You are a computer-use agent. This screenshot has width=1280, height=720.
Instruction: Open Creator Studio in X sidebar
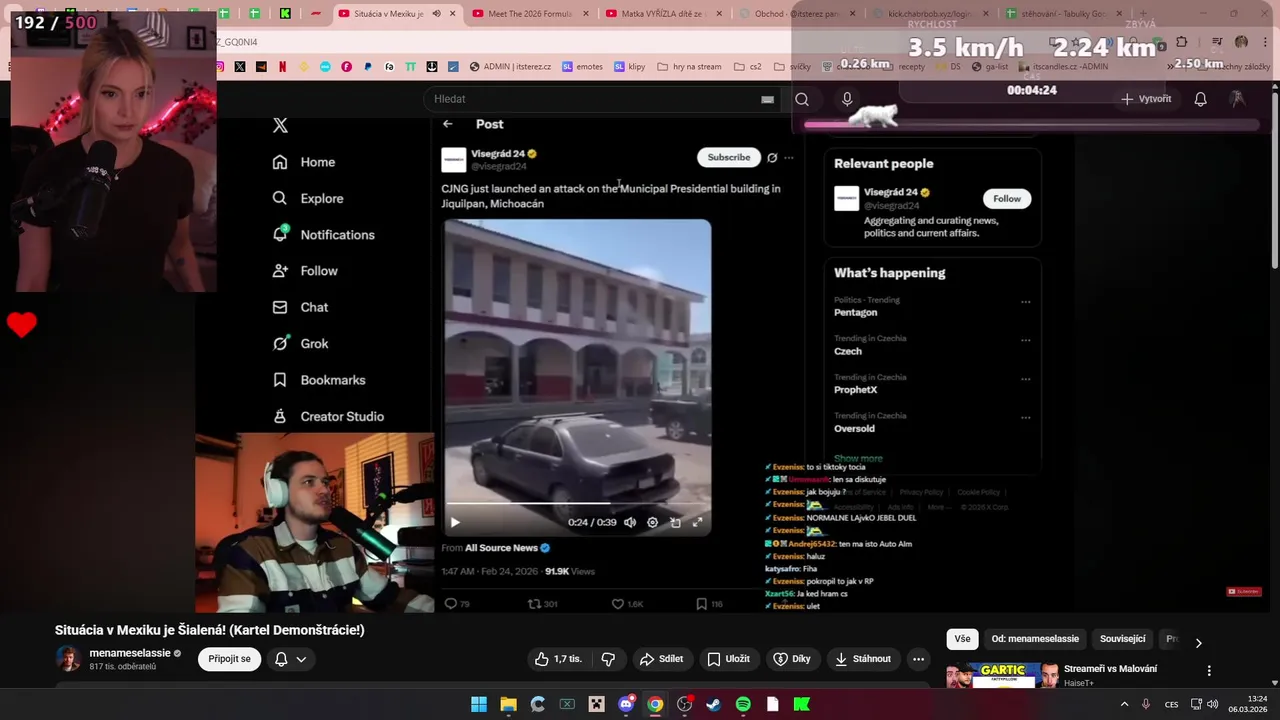pyautogui.click(x=328, y=416)
